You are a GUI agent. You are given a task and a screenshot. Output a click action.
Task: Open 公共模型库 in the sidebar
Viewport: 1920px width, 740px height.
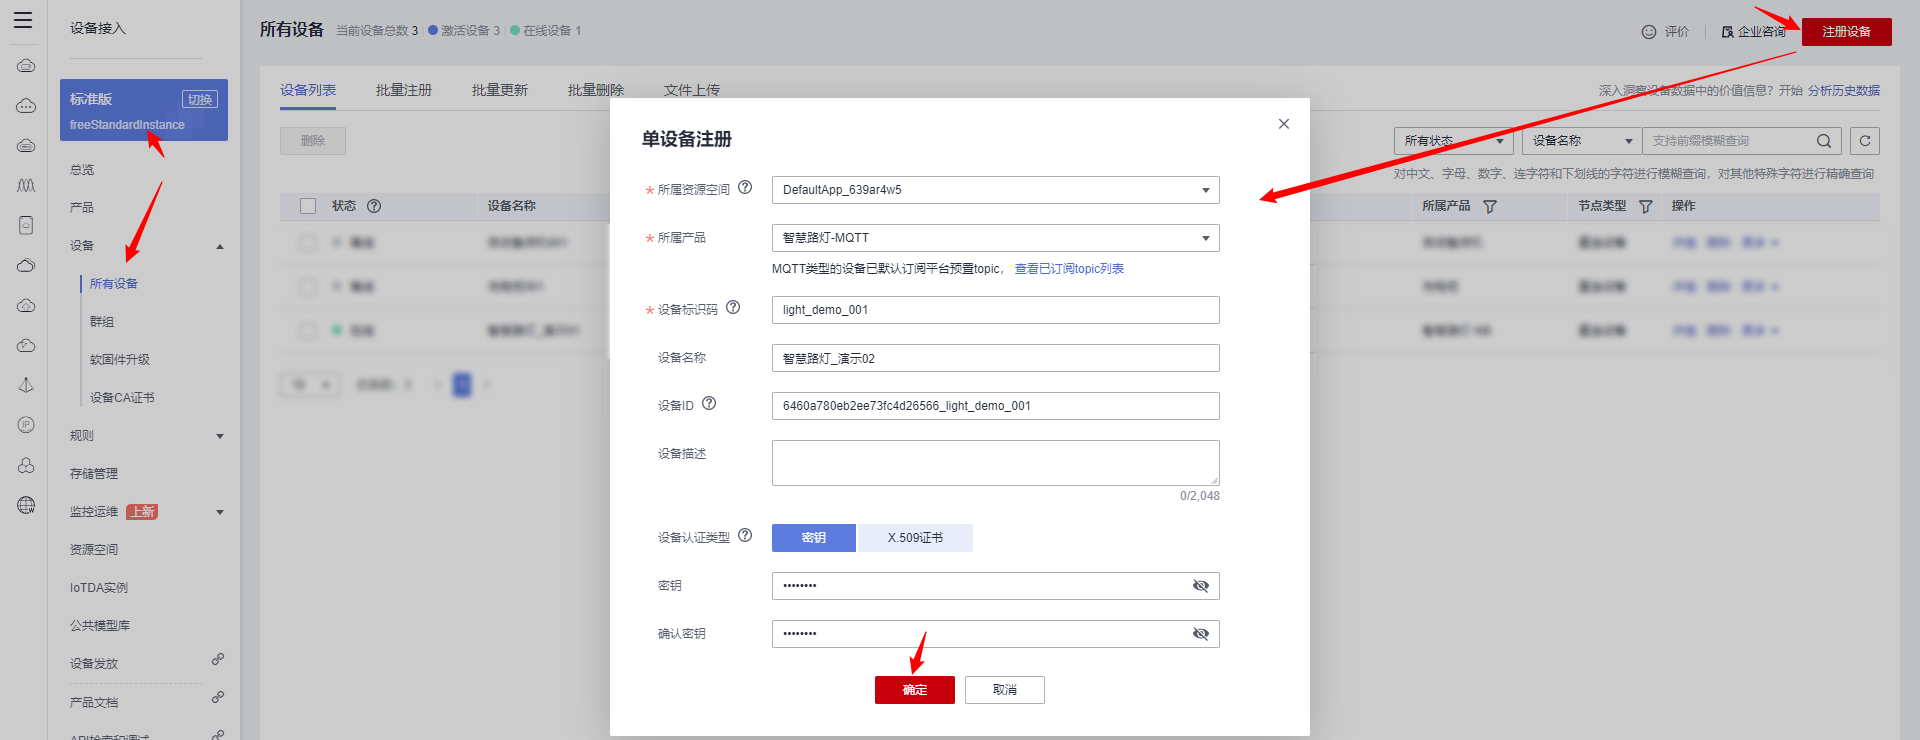click(x=100, y=626)
